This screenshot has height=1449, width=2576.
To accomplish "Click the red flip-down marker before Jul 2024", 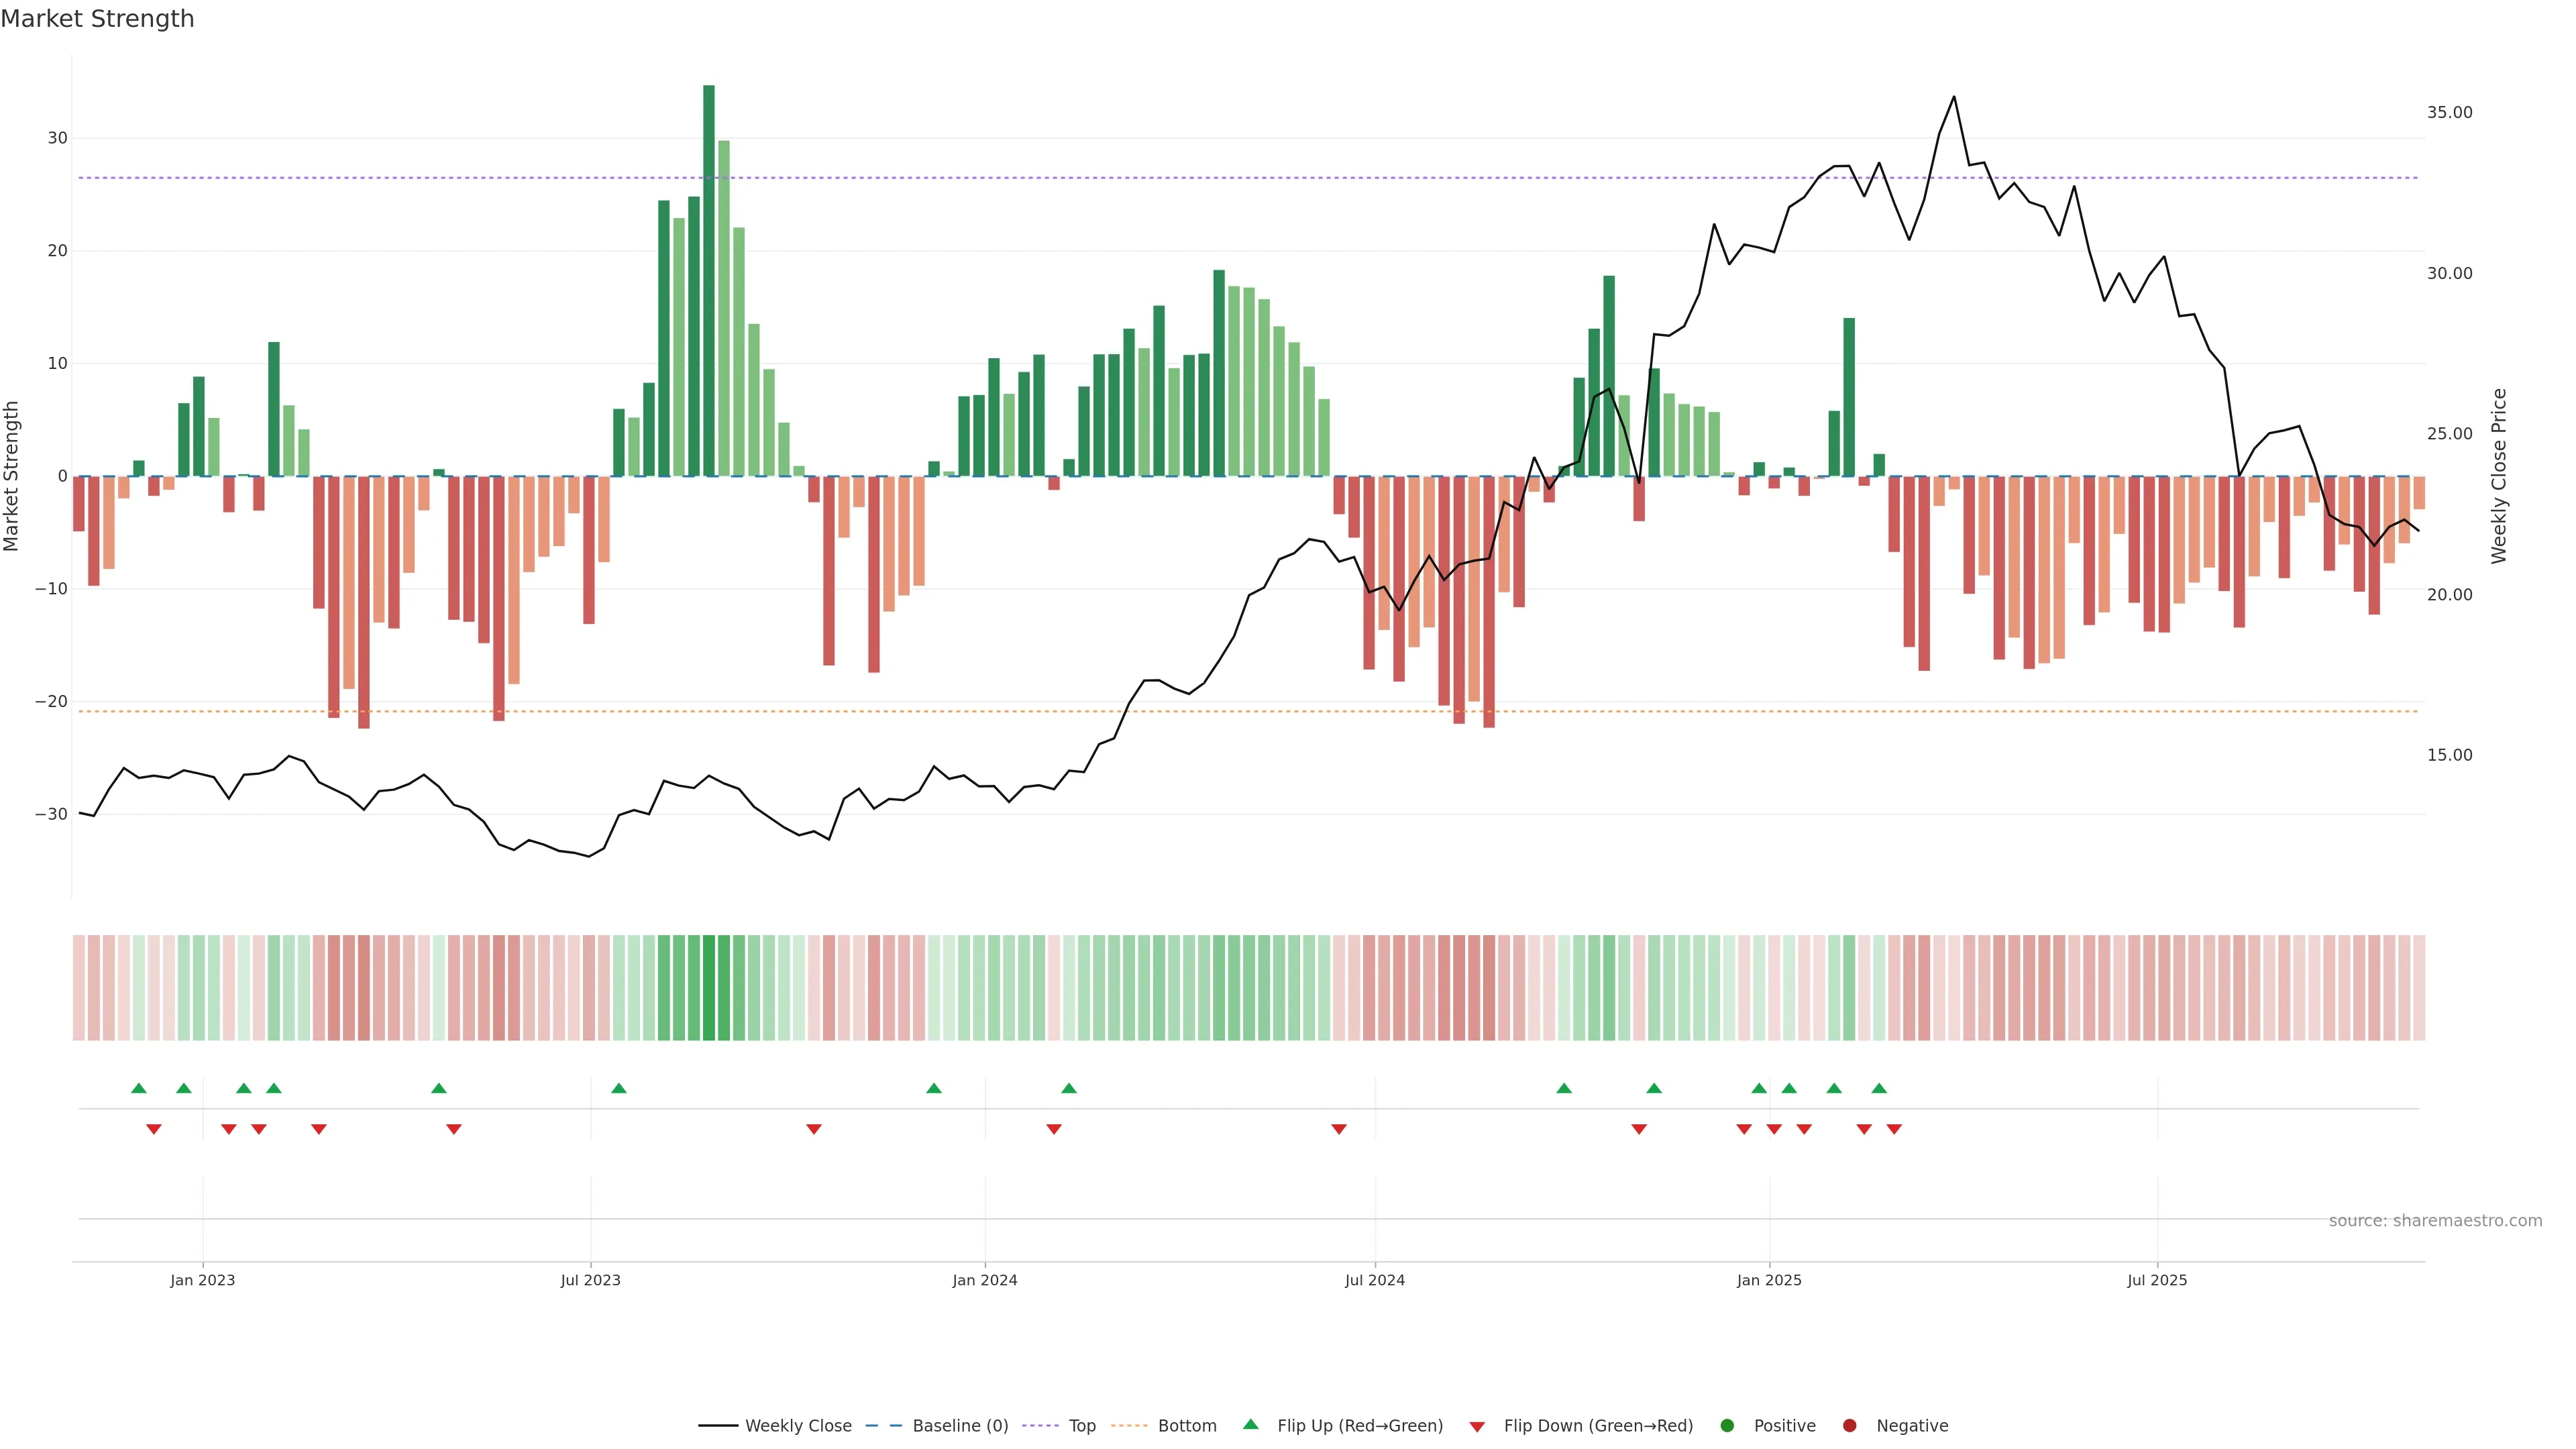I will [x=1339, y=1129].
